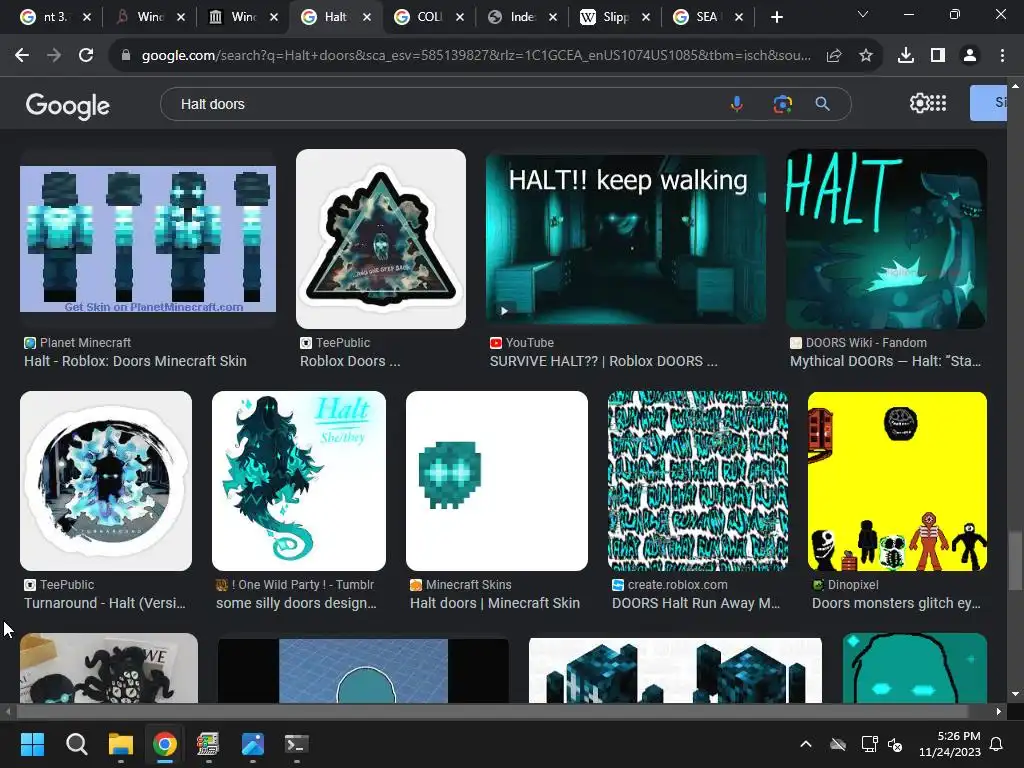The width and height of the screenshot is (1024, 768).
Task: Click the horizontal scrollbar at page bottom
Action: pyautogui.click(x=493, y=712)
